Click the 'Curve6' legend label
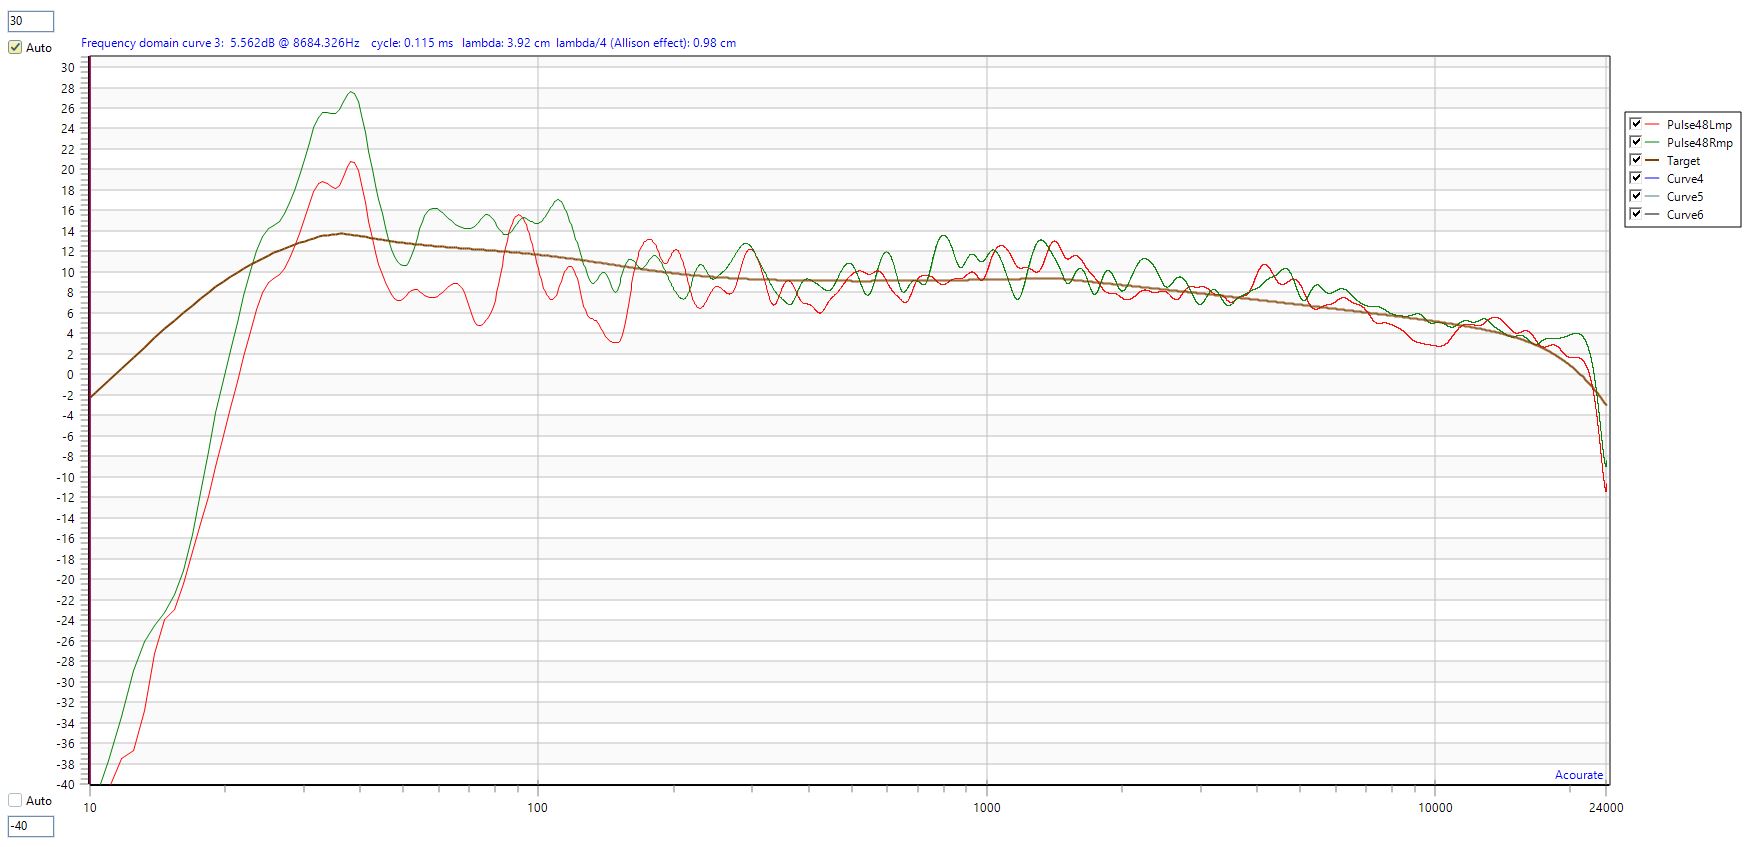 click(x=1685, y=215)
